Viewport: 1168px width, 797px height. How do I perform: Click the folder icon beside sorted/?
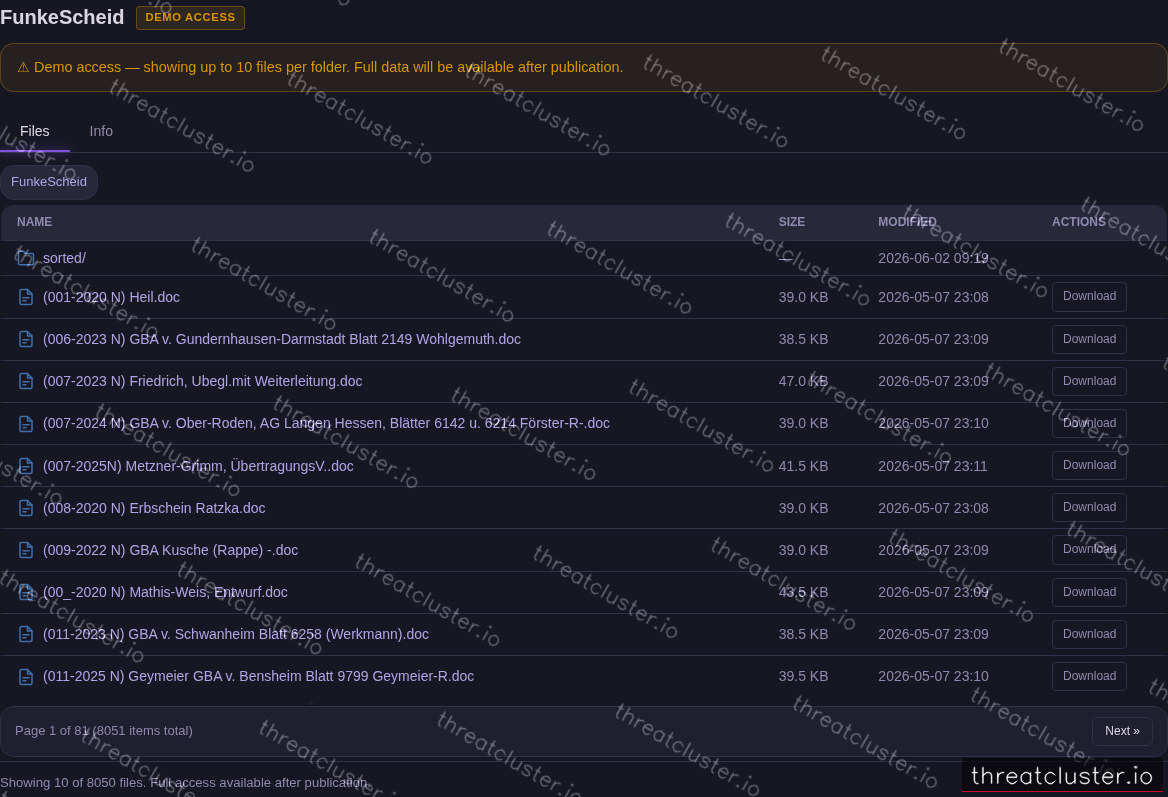click(x=25, y=258)
